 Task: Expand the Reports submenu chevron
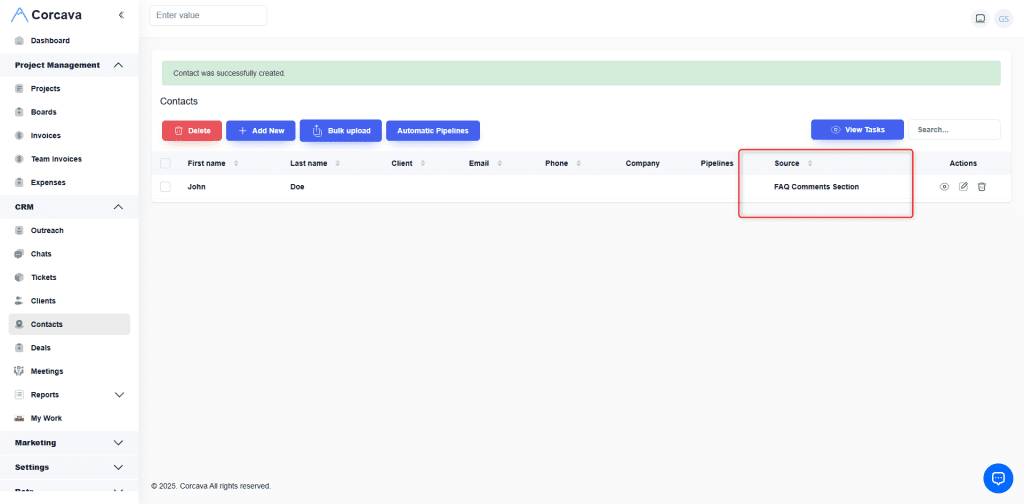[x=119, y=395]
